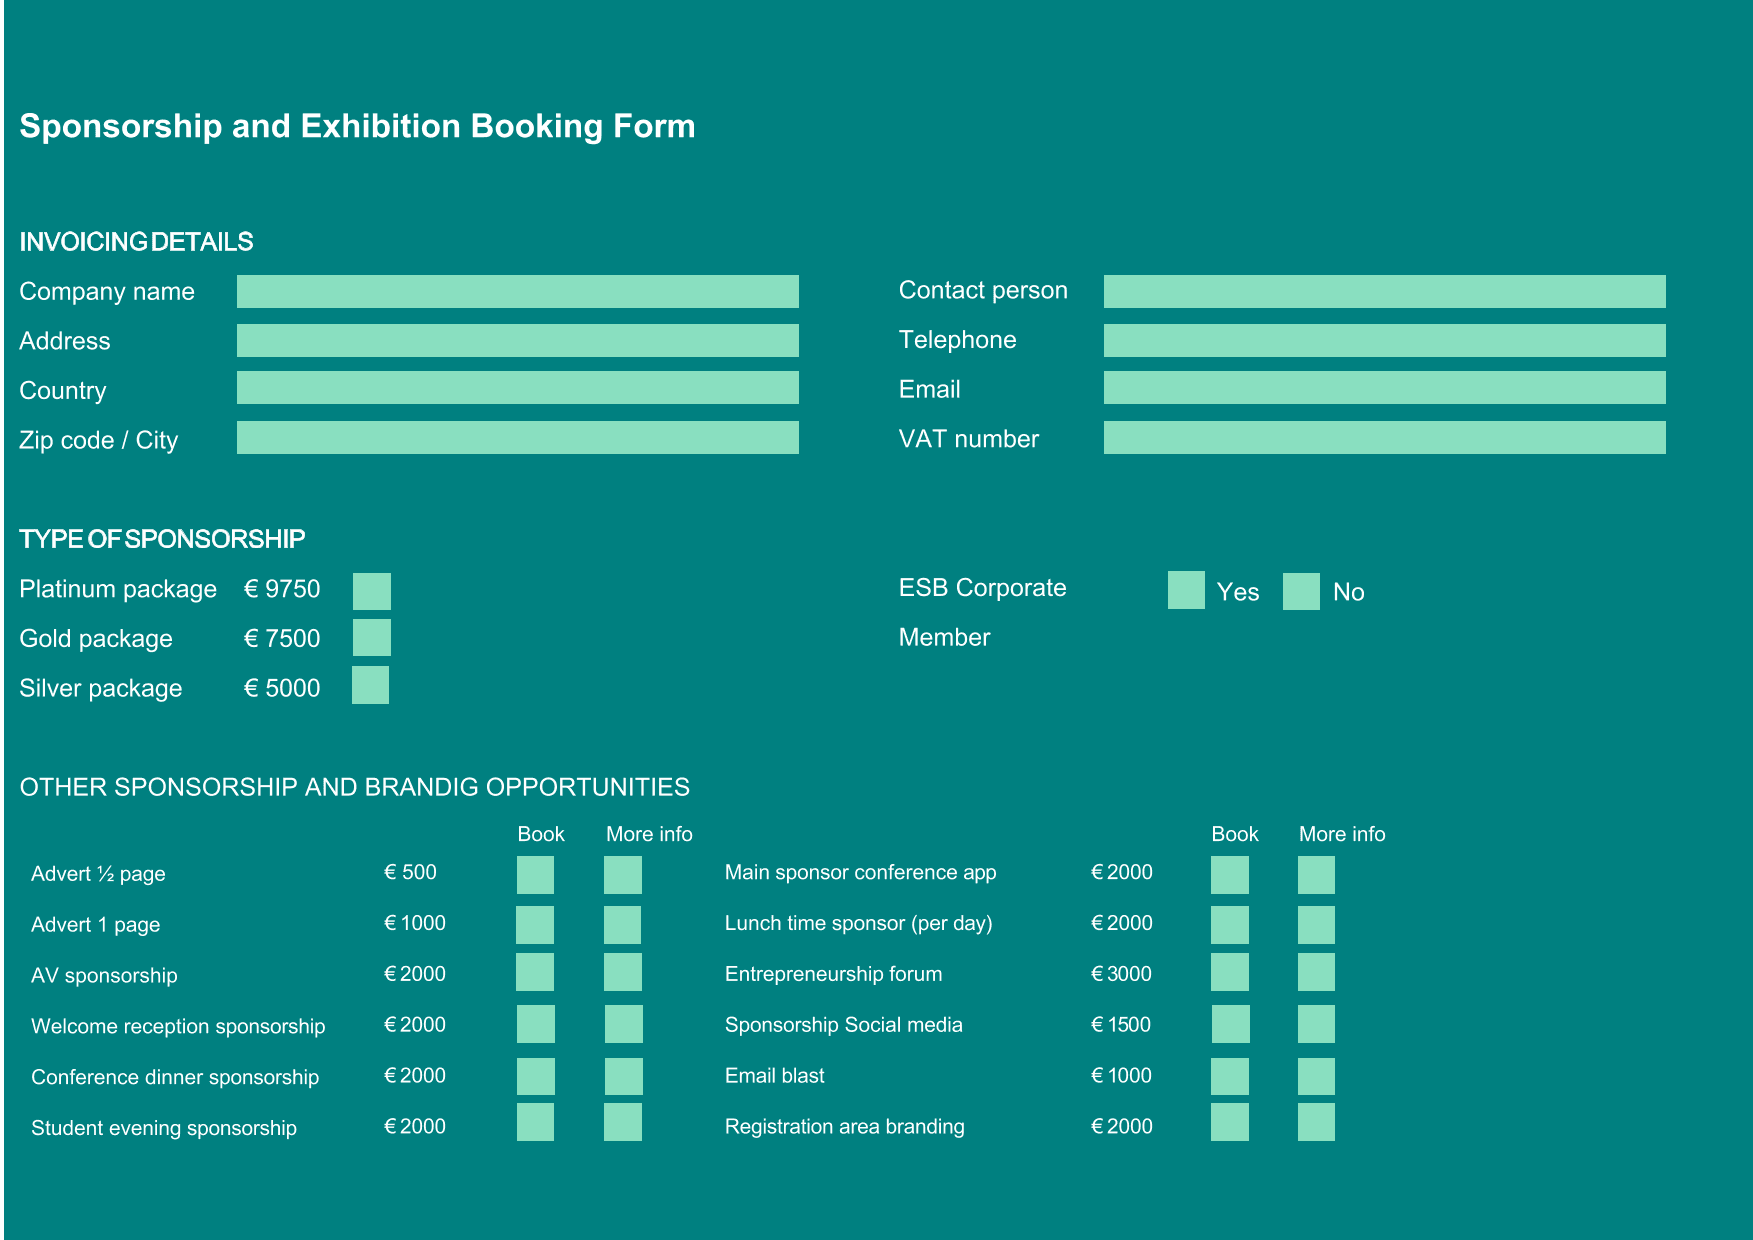Click the Zip code / City field

pyautogui.click(x=517, y=437)
